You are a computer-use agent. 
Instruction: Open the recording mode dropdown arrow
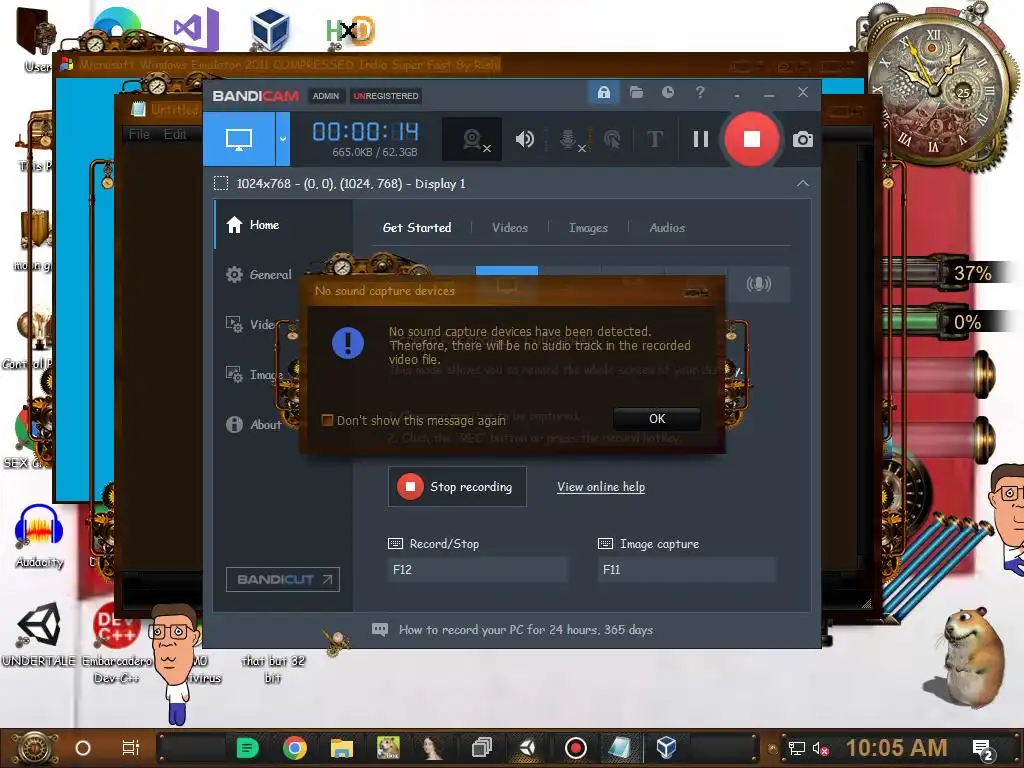(283, 139)
